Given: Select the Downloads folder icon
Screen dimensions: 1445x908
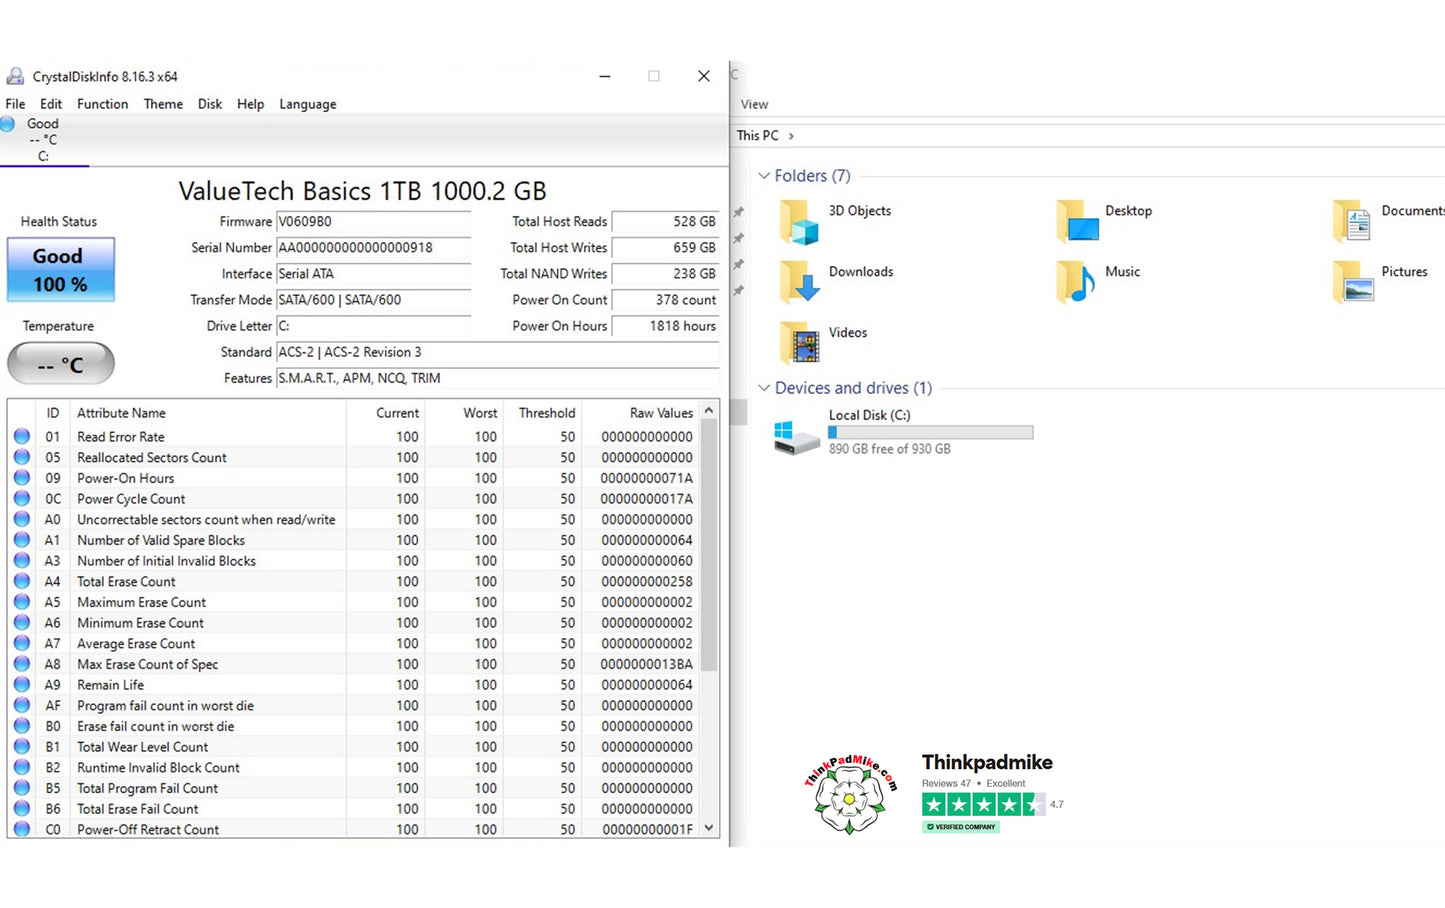Looking at the screenshot, I should [x=800, y=282].
